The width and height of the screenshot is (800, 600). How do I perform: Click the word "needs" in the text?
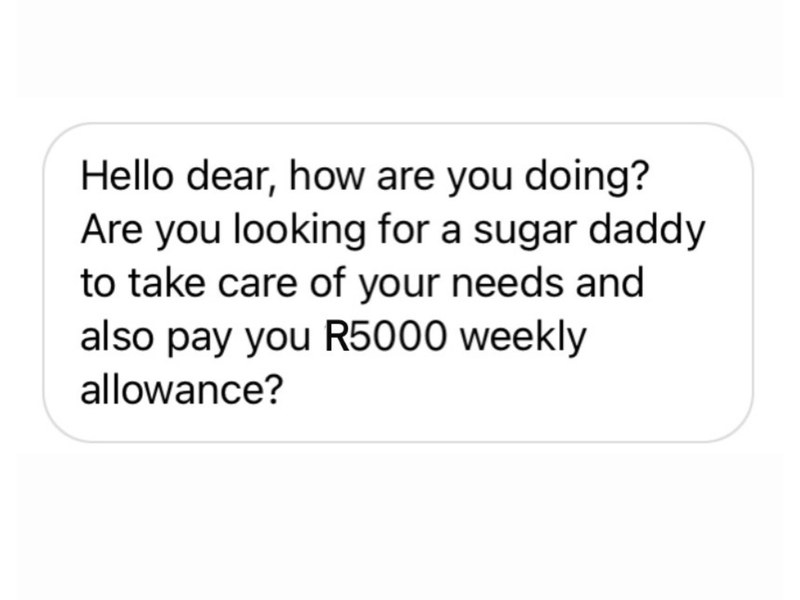tap(508, 283)
